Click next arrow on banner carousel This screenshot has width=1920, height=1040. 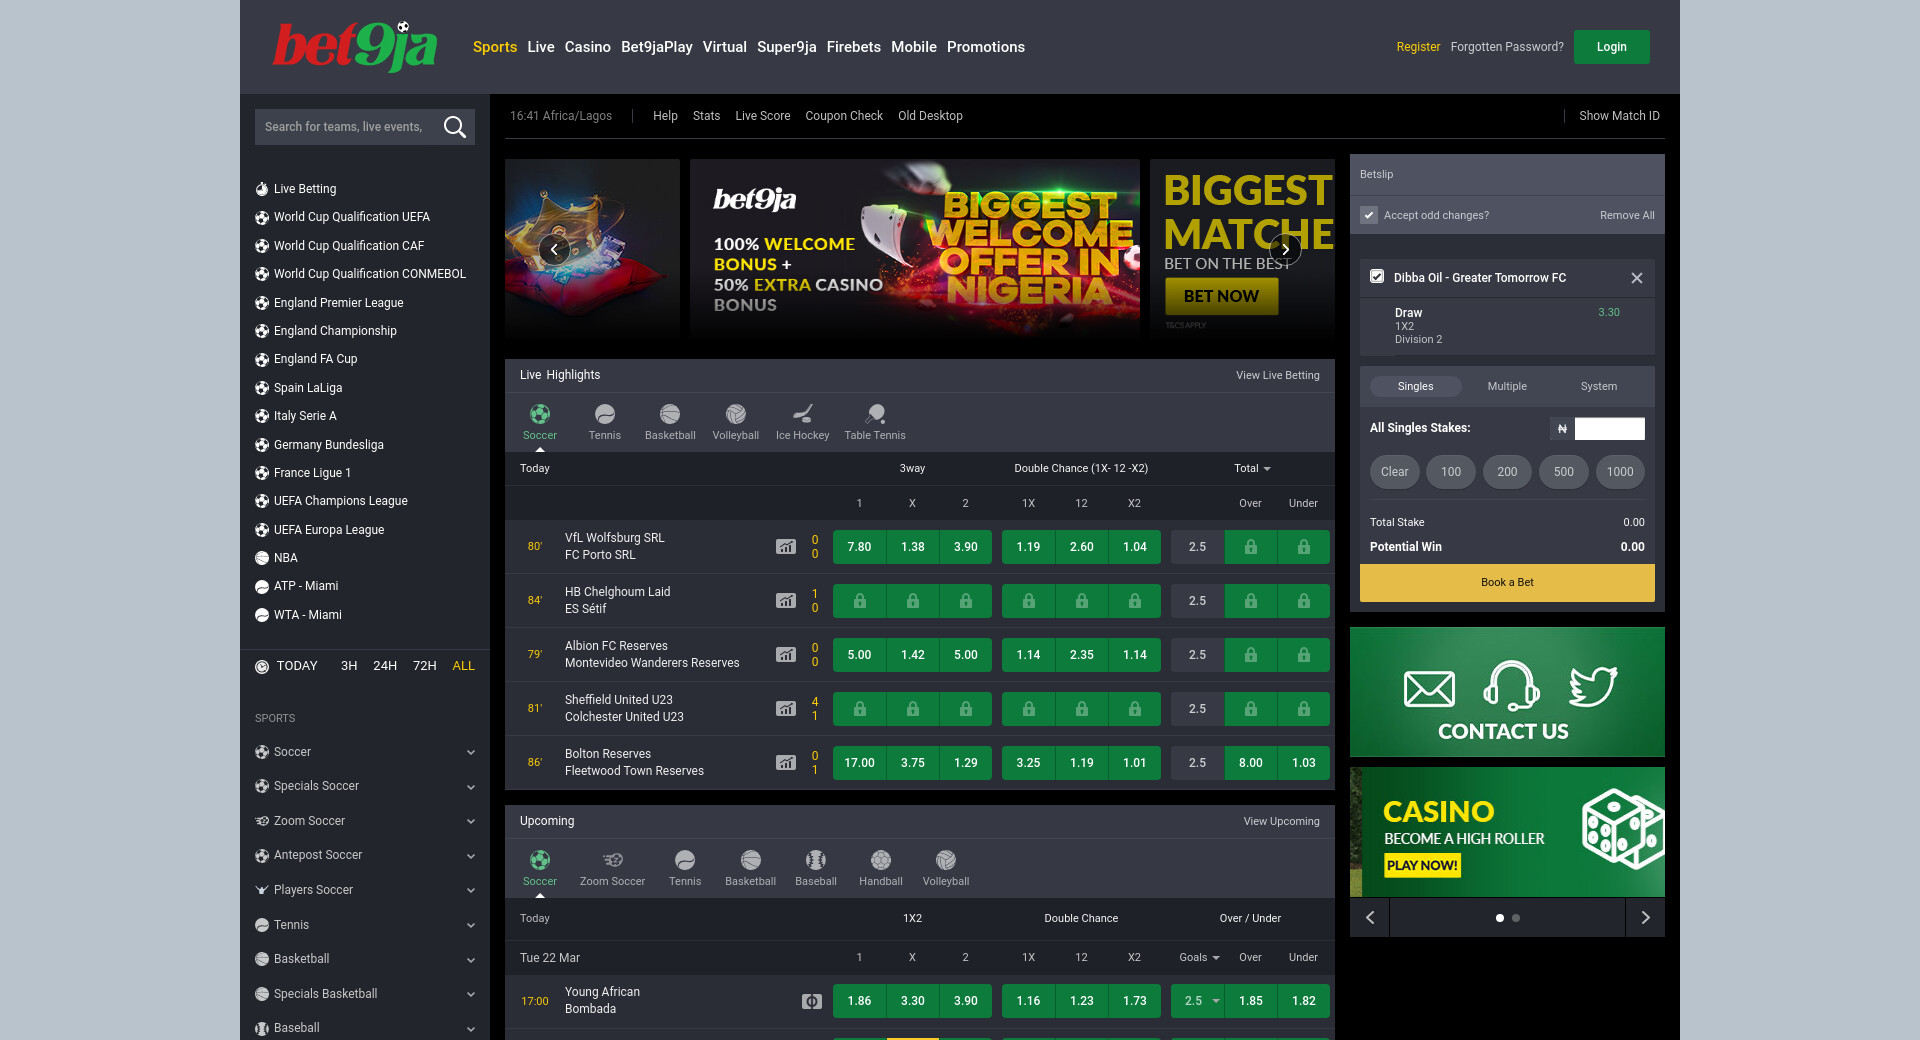click(x=1285, y=249)
